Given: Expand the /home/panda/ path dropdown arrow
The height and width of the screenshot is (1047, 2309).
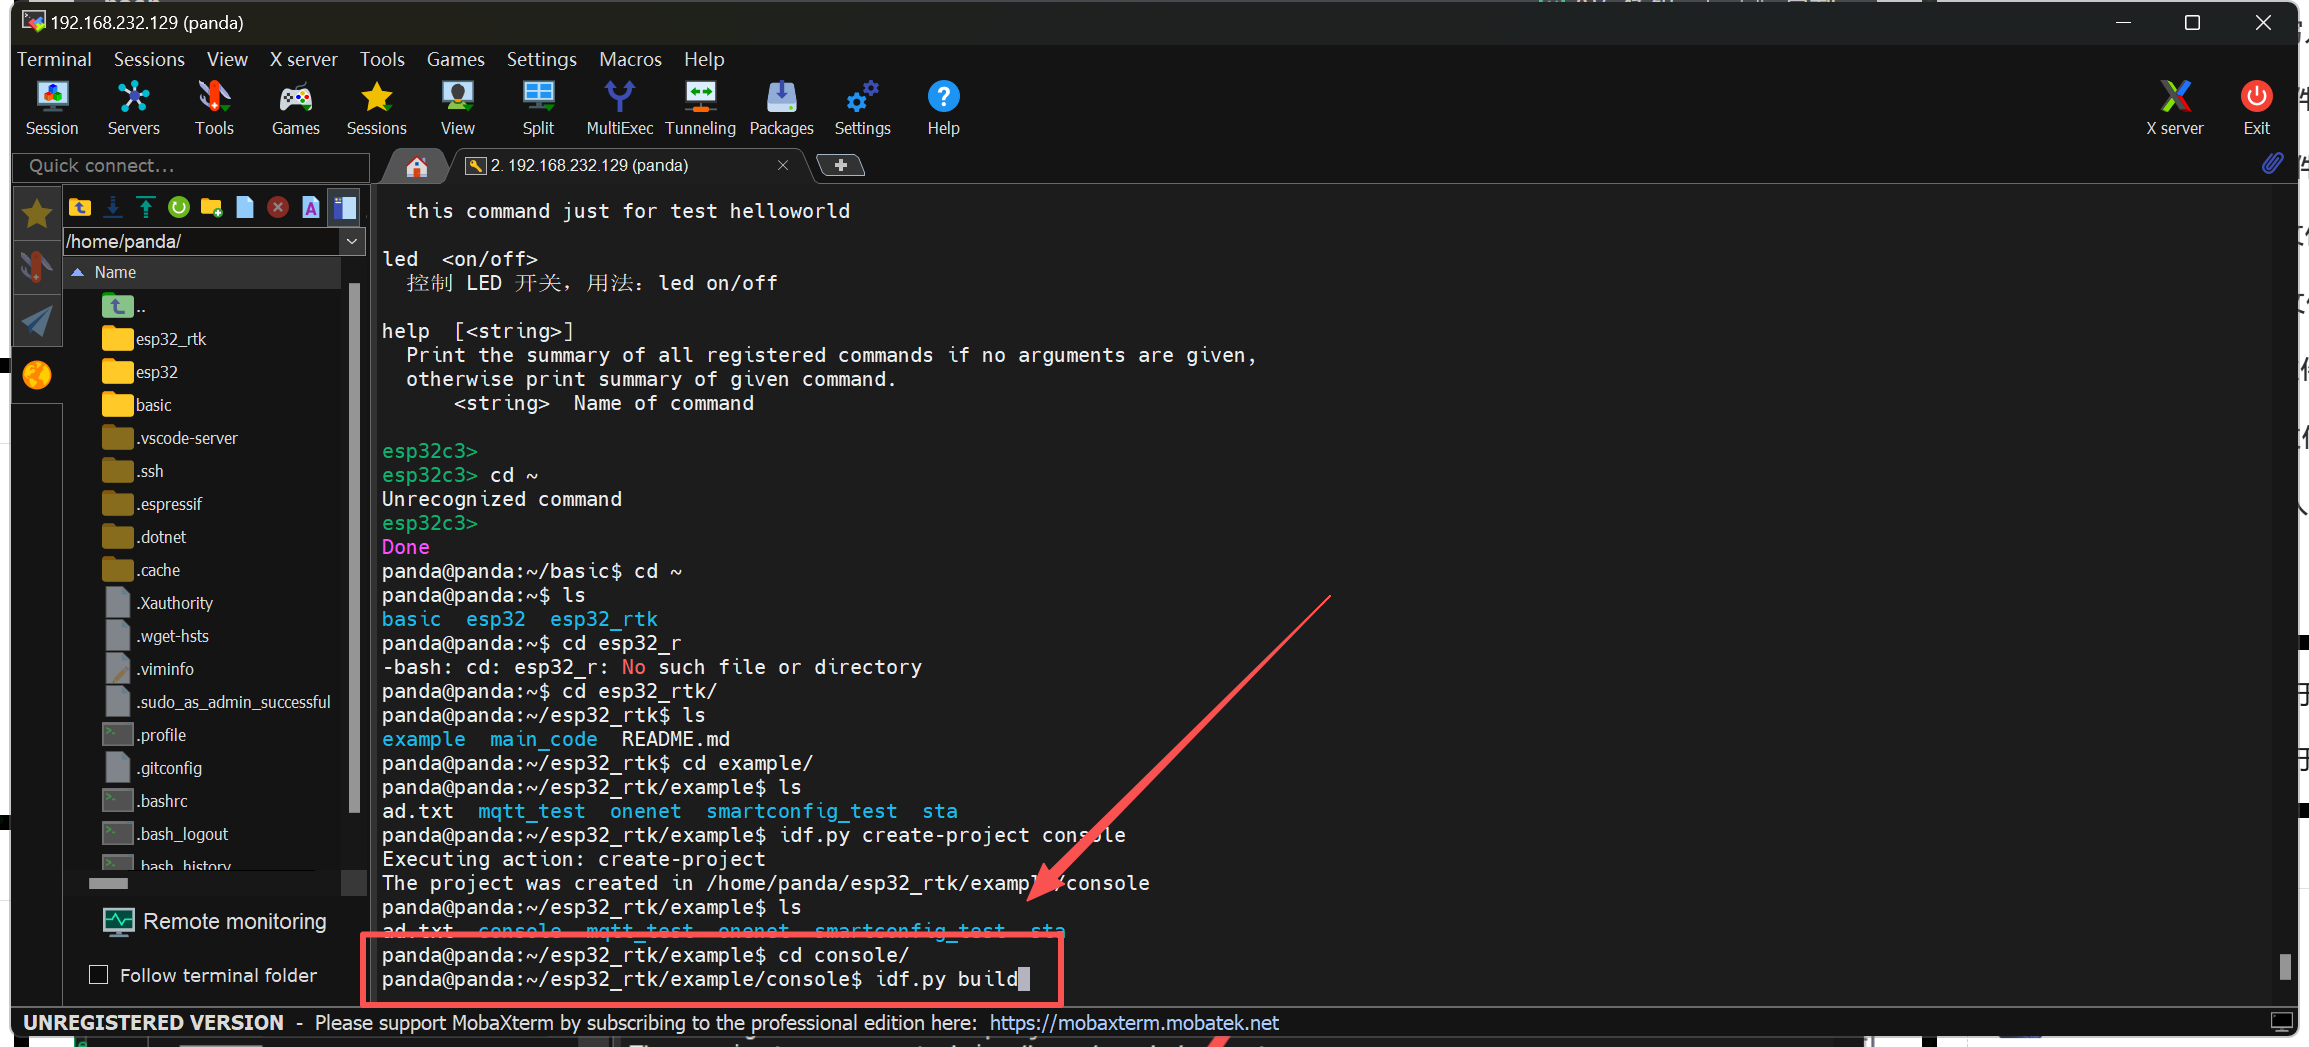Looking at the screenshot, I should click(352, 241).
